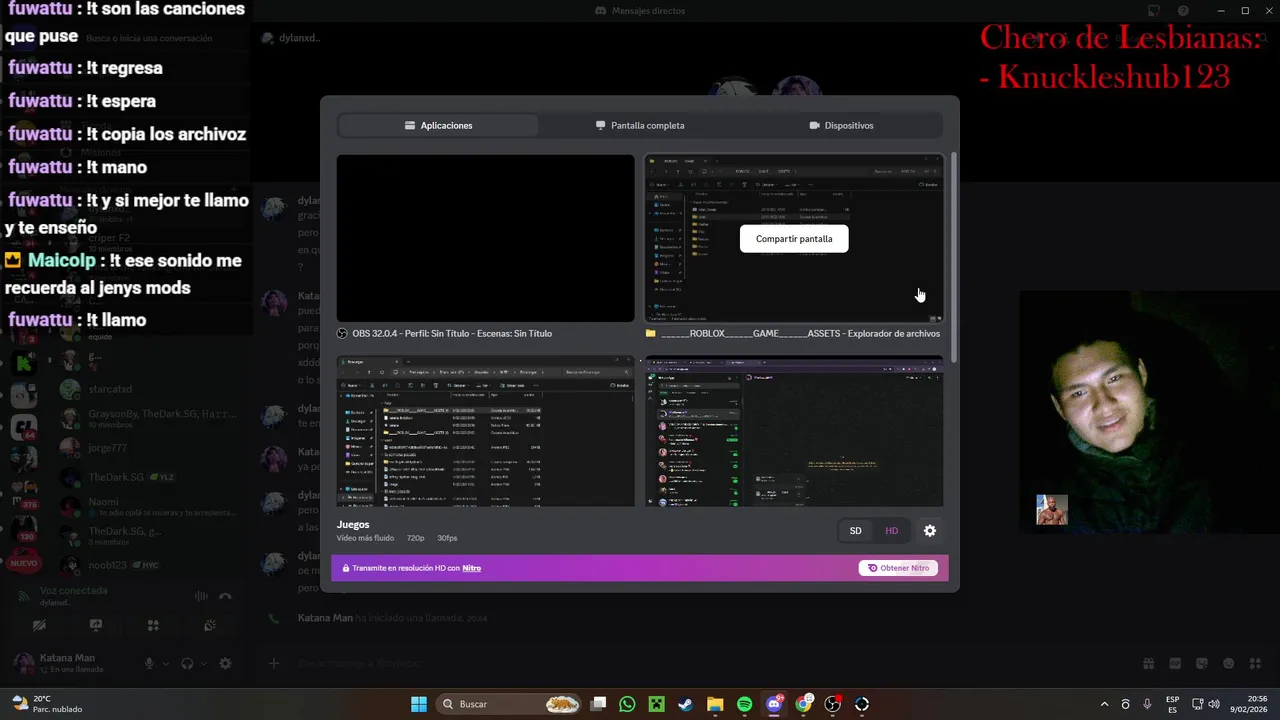Open Task View from taskbar

pyautogui.click(x=598, y=704)
